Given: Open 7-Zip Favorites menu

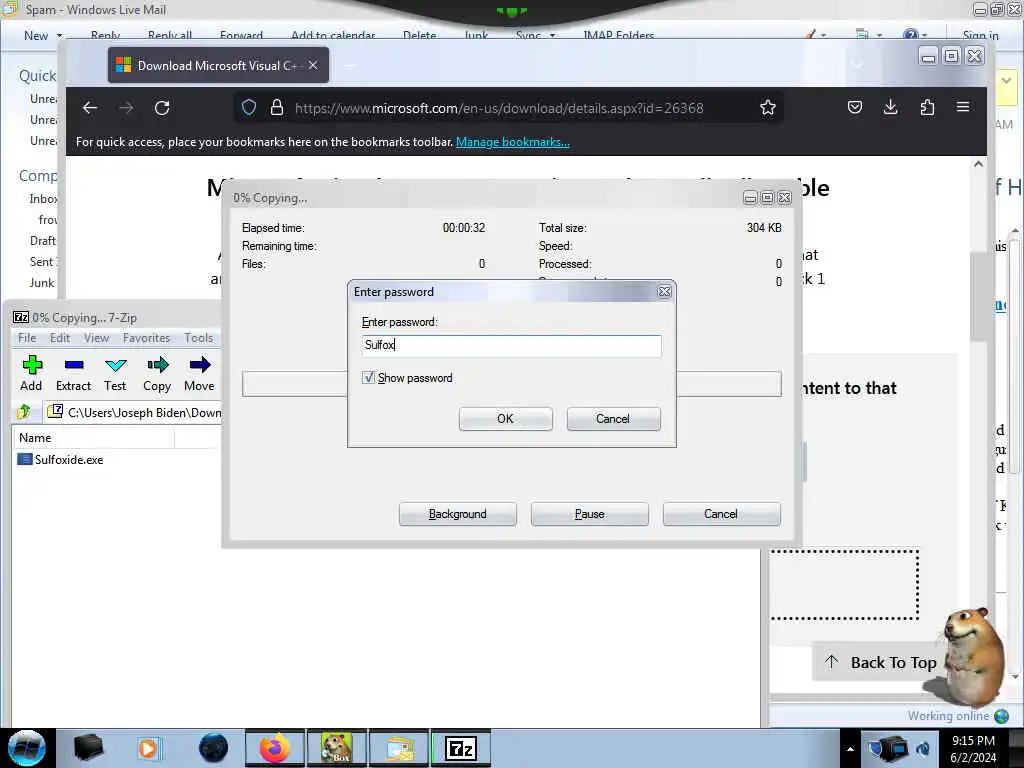Looking at the screenshot, I should pos(146,338).
